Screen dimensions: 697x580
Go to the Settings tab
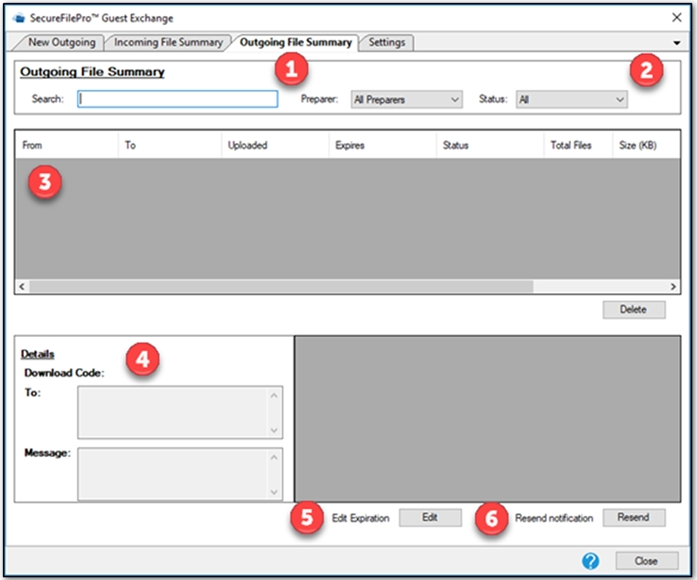point(386,42)
